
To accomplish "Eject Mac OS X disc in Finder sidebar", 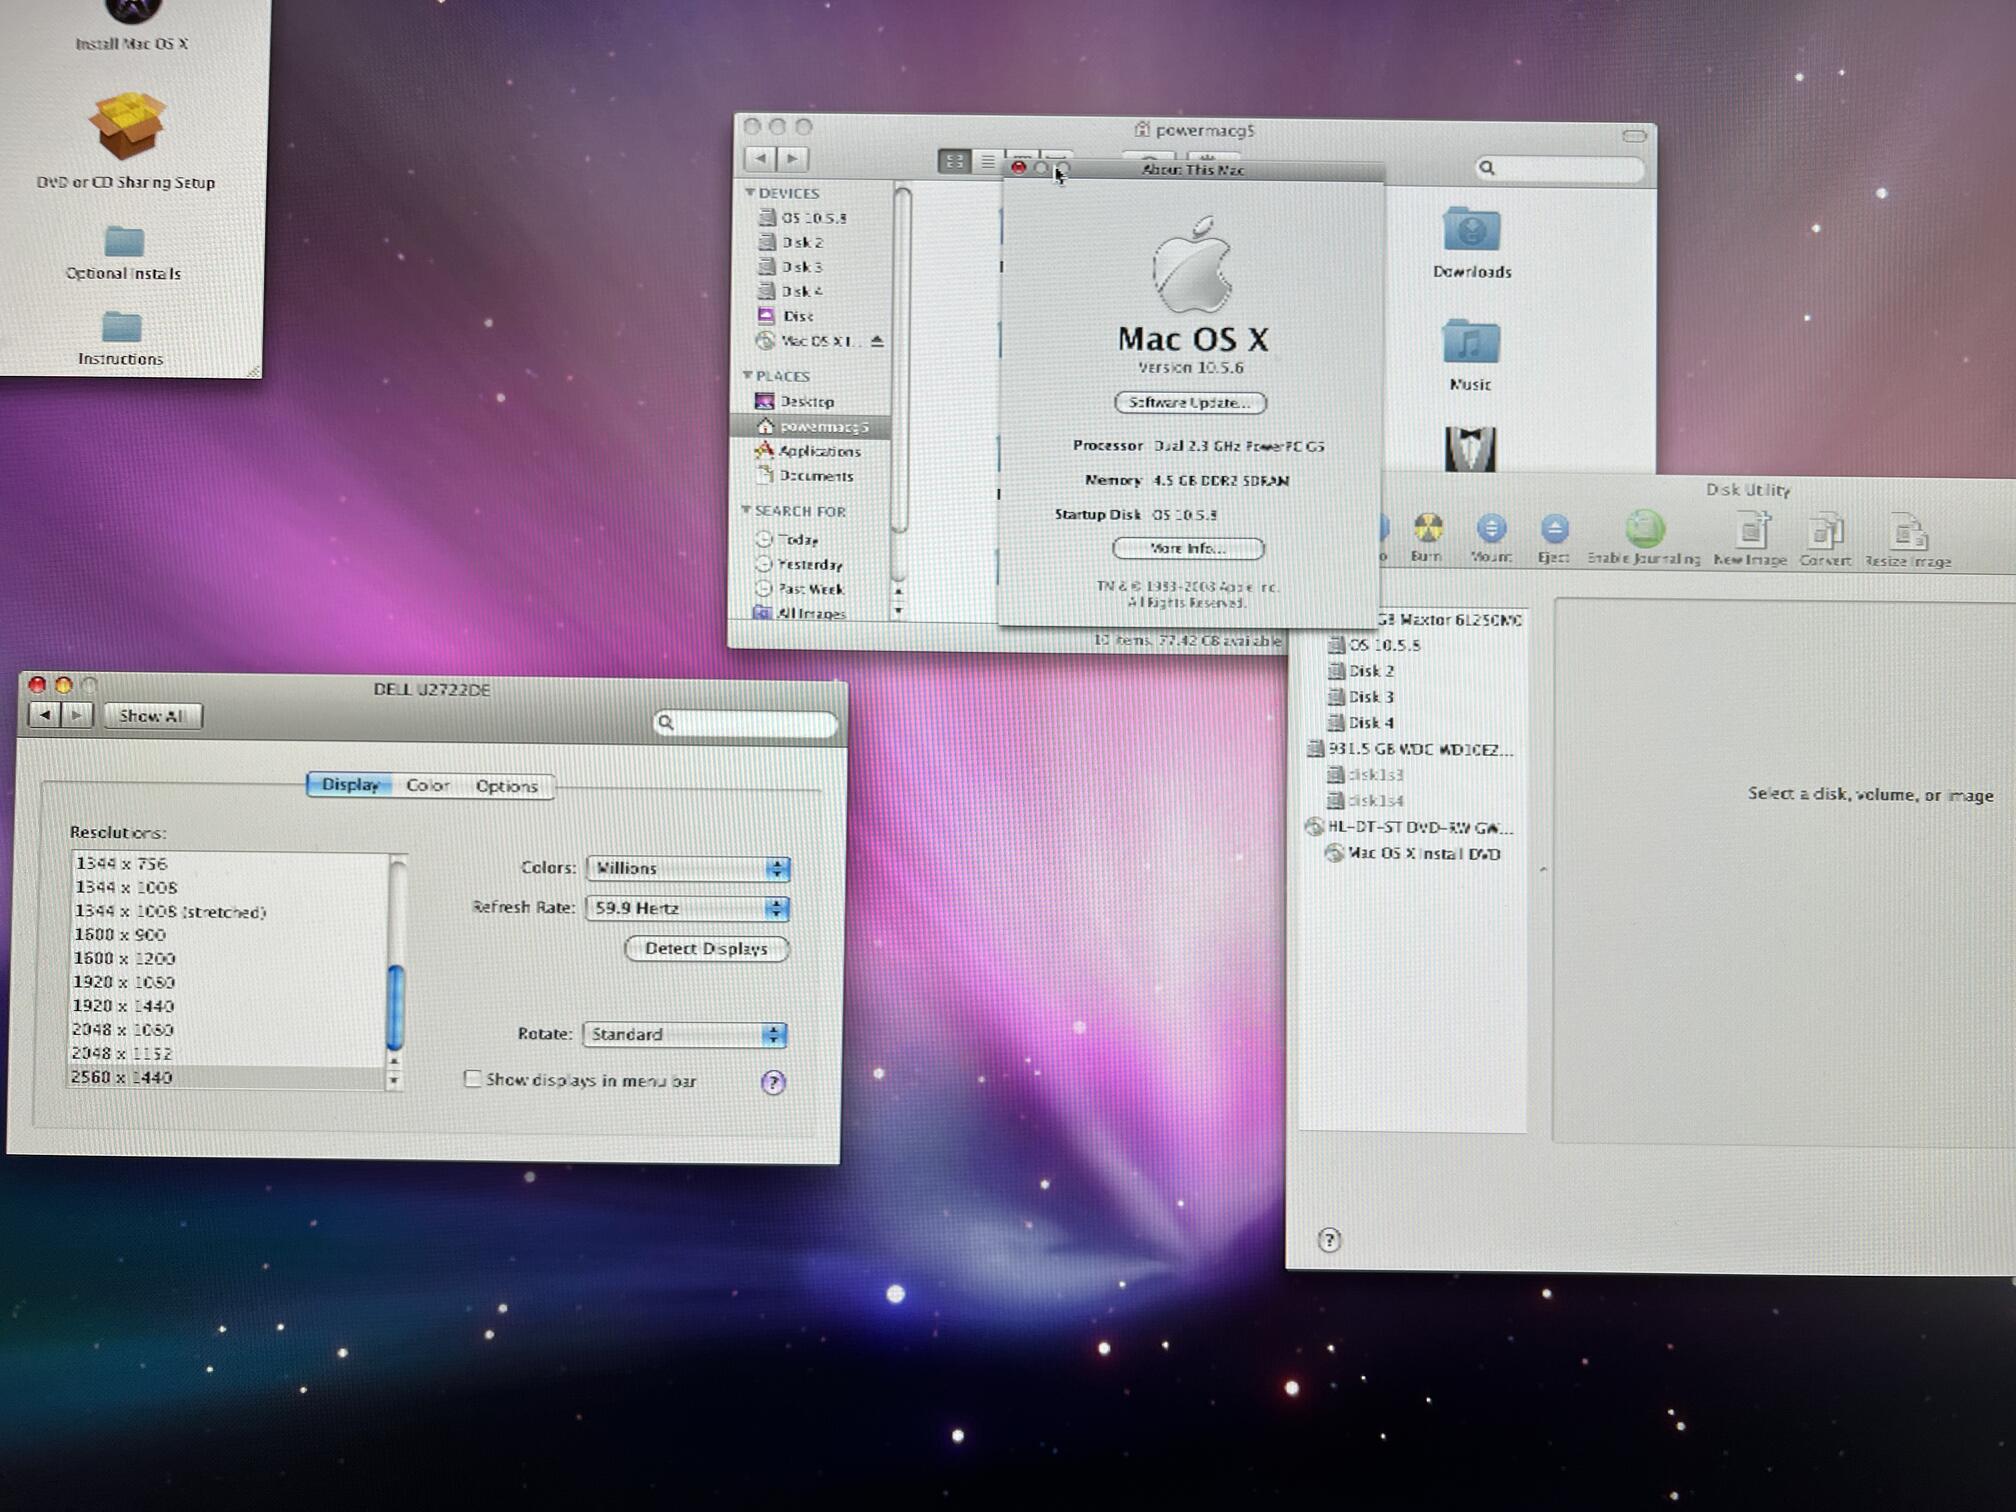I will [877, 341].
